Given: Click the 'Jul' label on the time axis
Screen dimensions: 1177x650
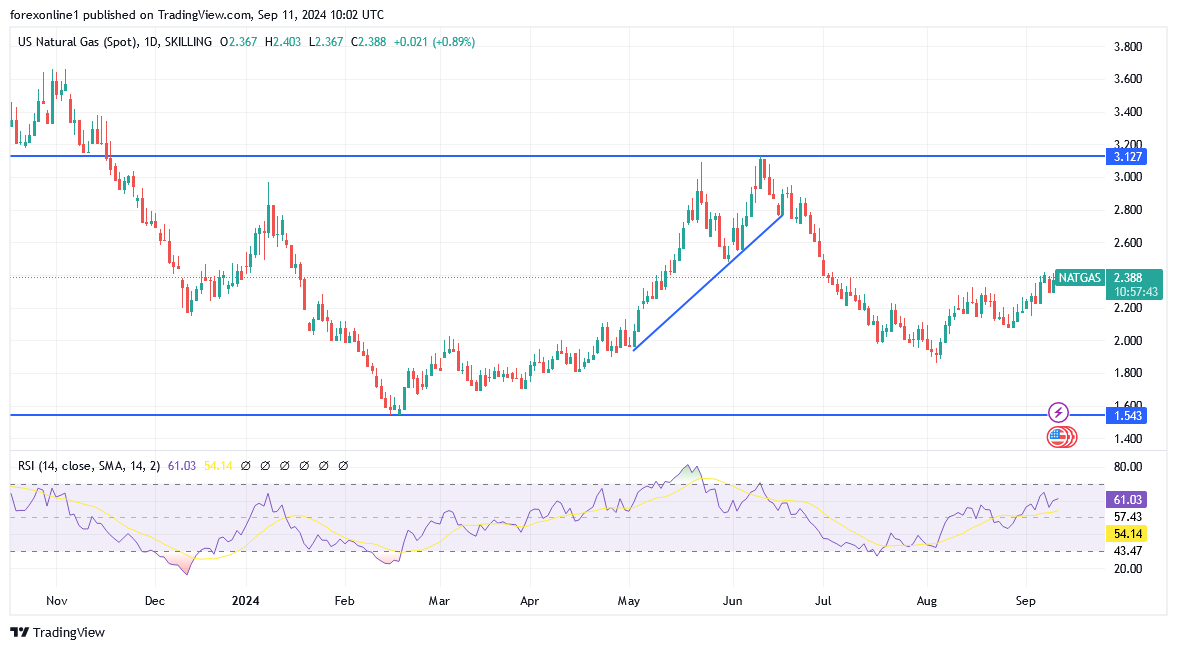Looking at the screenshot, I should click(823, 600).
